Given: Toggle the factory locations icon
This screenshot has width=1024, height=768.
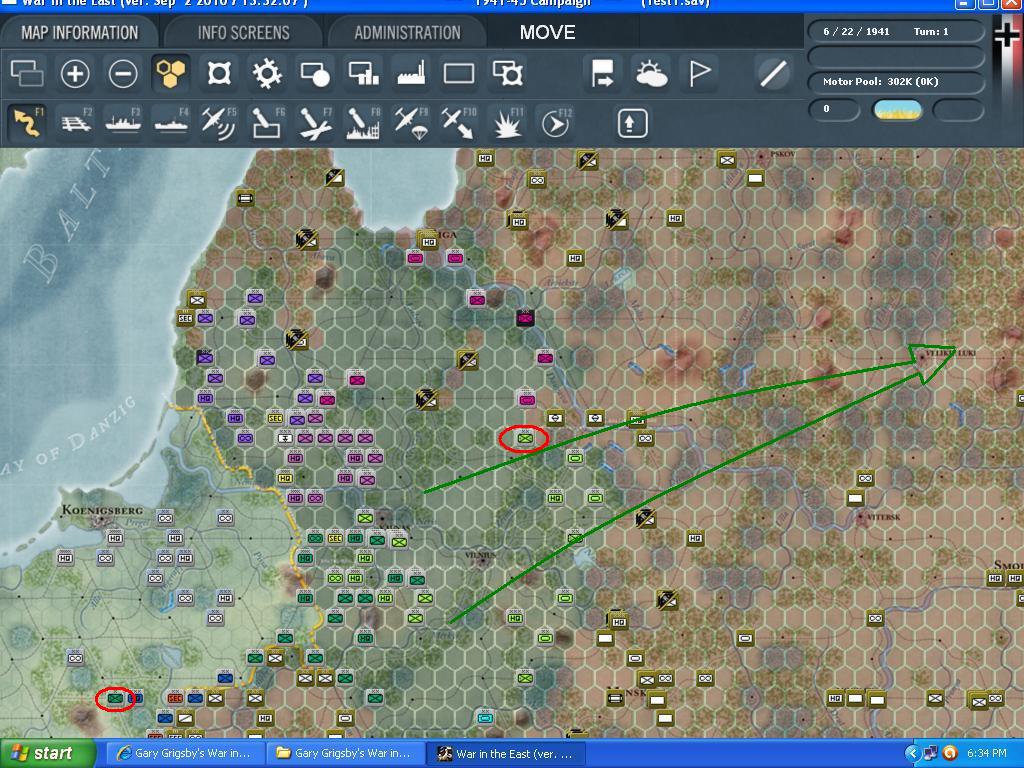Looking at the screenshot, I should click(411, 73).
